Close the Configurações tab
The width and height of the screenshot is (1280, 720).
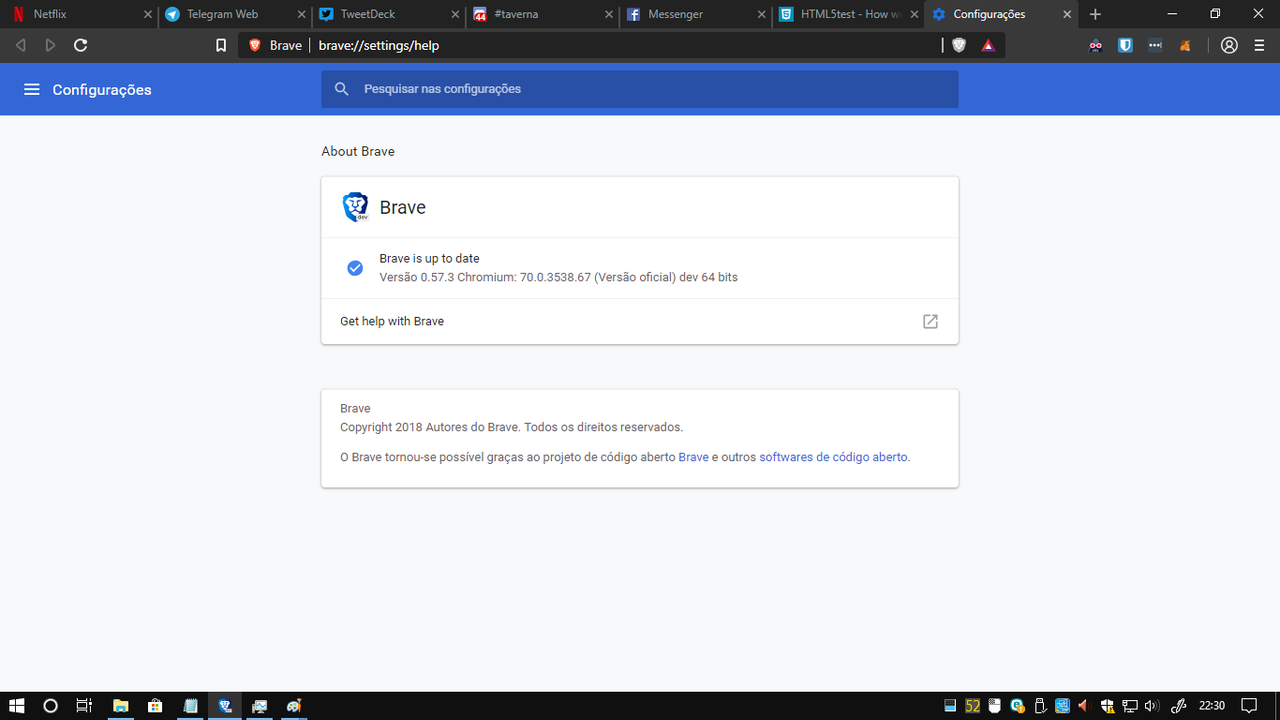pos(1067,14)
